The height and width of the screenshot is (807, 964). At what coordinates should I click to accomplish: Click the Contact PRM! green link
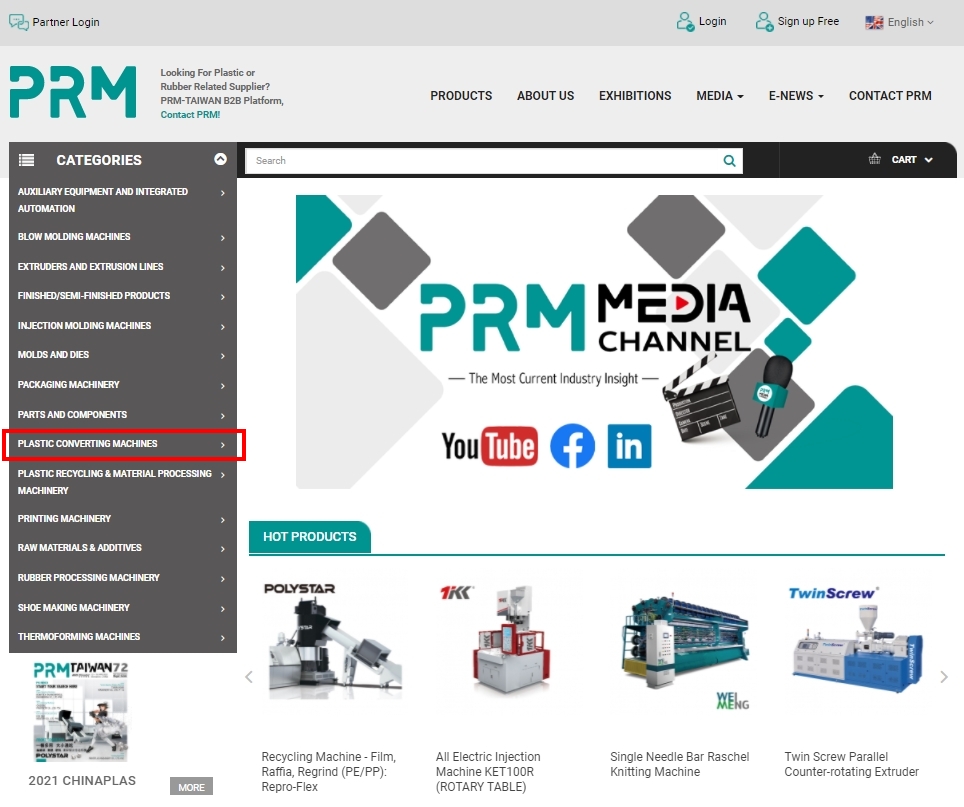[x=190, y=114]
